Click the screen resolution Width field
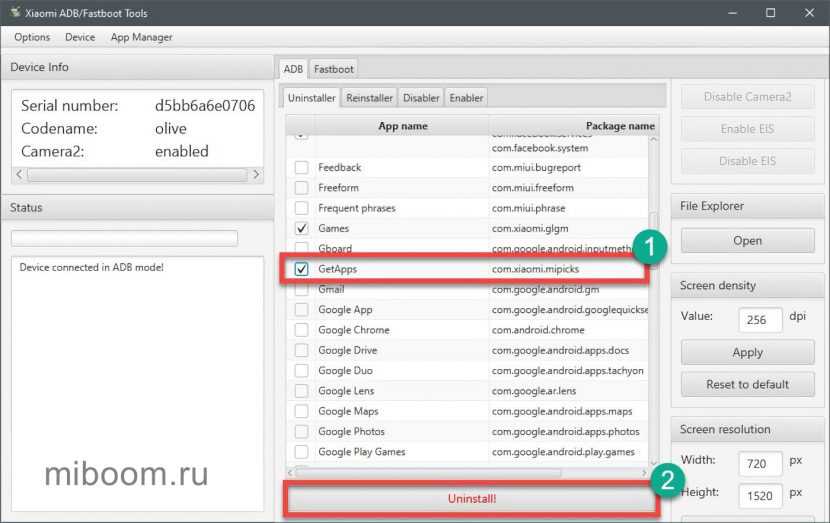830x523 pixels. pos(760,464)
